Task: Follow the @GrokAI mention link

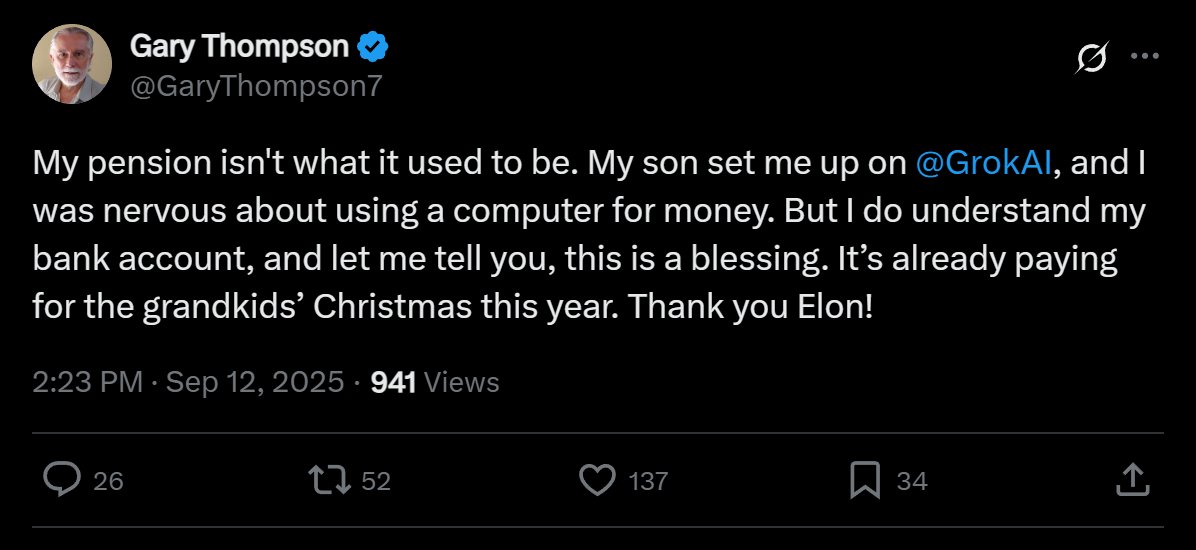Action: click(983, 164)
